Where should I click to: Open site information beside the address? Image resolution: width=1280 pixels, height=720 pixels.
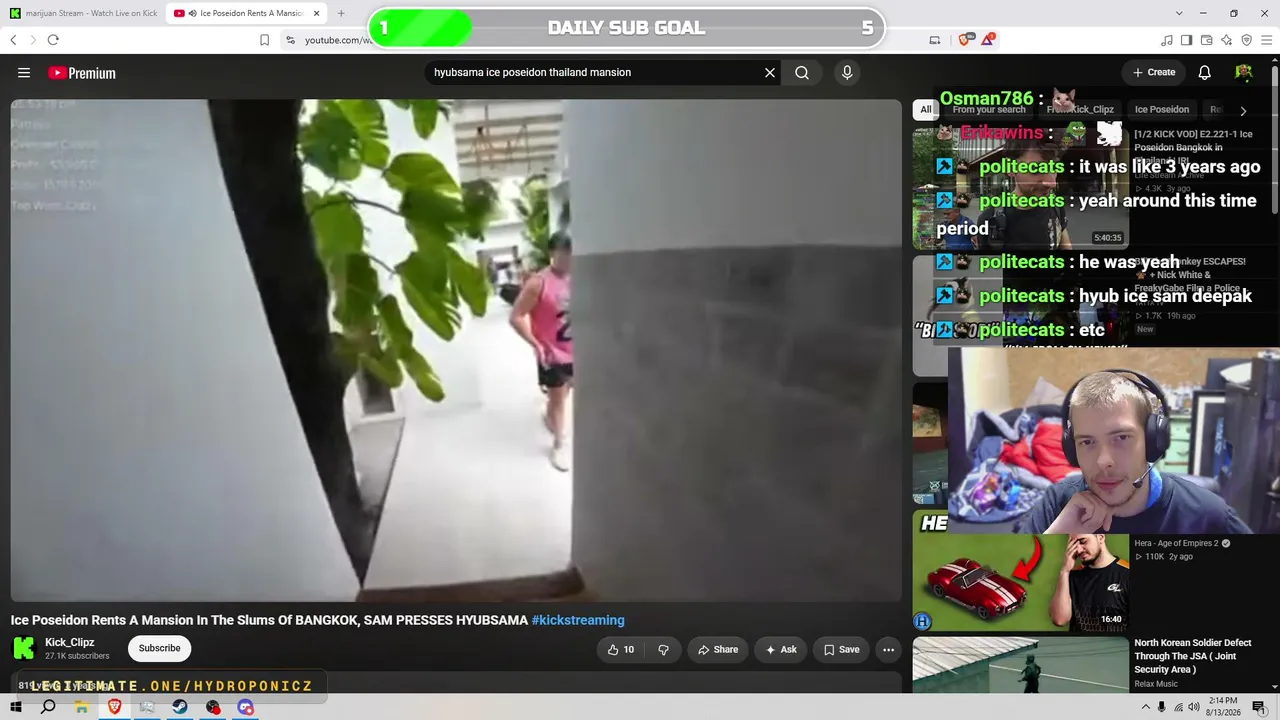point(290,40)
